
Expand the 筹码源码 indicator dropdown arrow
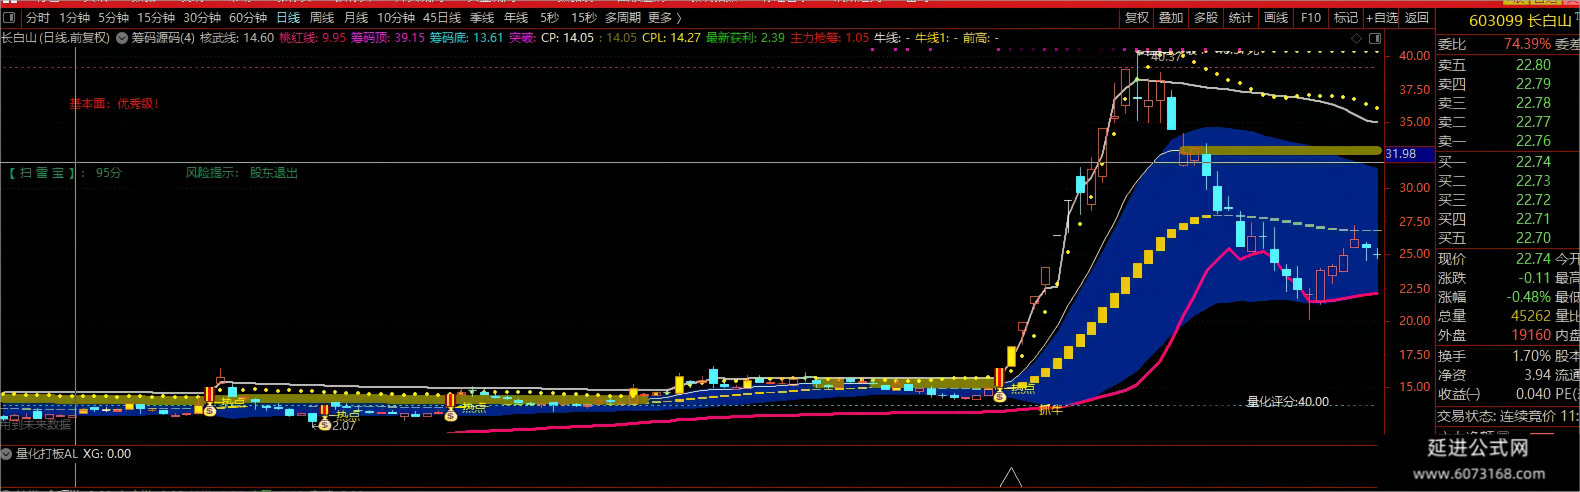[122, 38]
